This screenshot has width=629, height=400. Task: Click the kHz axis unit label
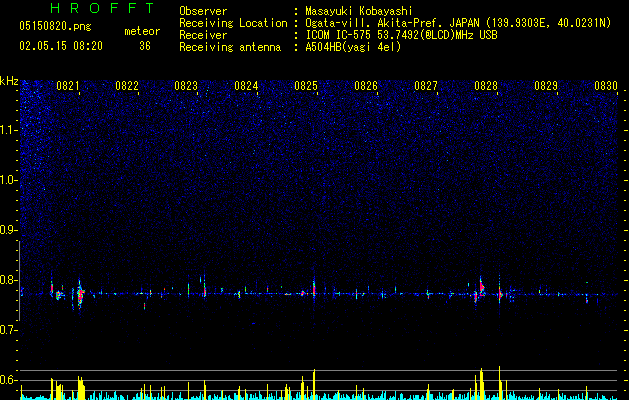click(x=9, y=81)
